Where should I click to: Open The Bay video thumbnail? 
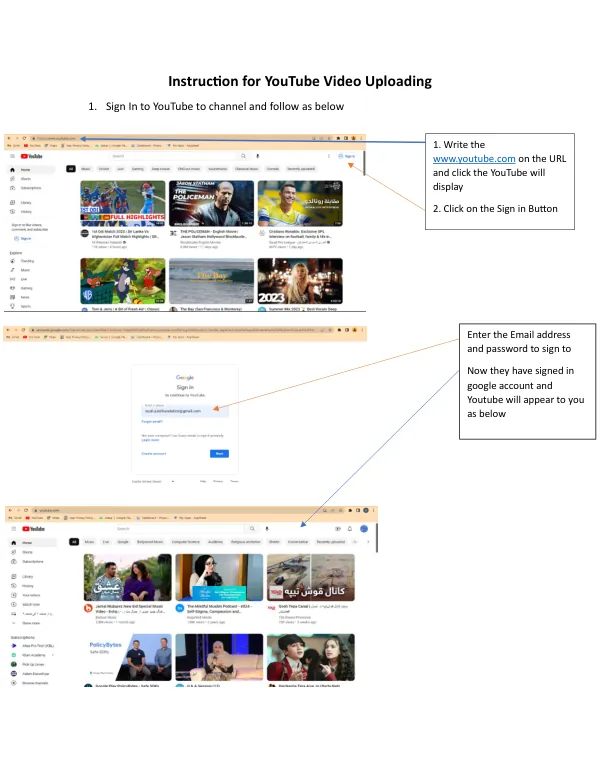tap(211, 281)
